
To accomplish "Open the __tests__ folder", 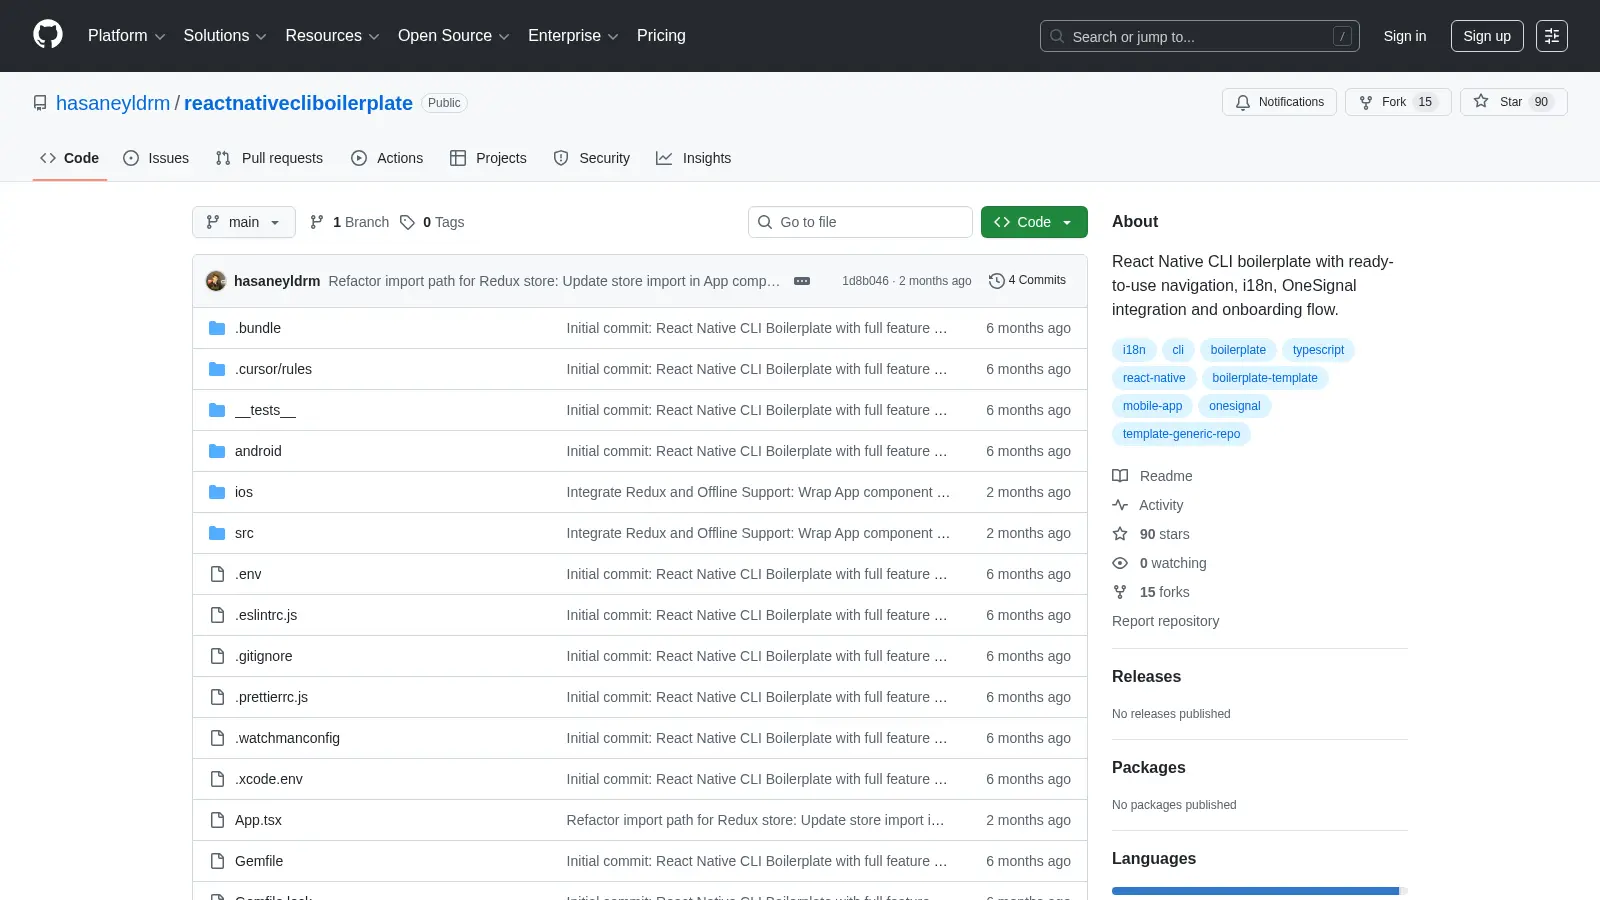I will point(265,410).
